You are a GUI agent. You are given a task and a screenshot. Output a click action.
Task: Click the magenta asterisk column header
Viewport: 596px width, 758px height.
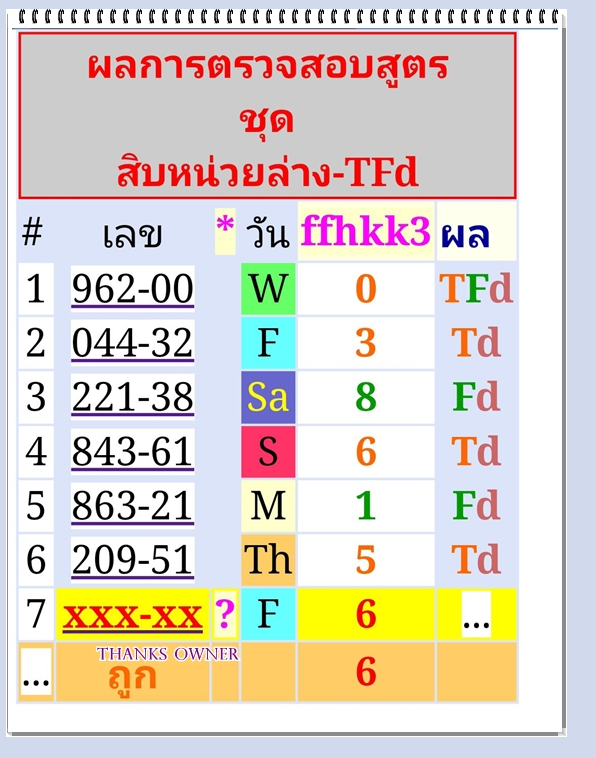[x=225, y=231]
